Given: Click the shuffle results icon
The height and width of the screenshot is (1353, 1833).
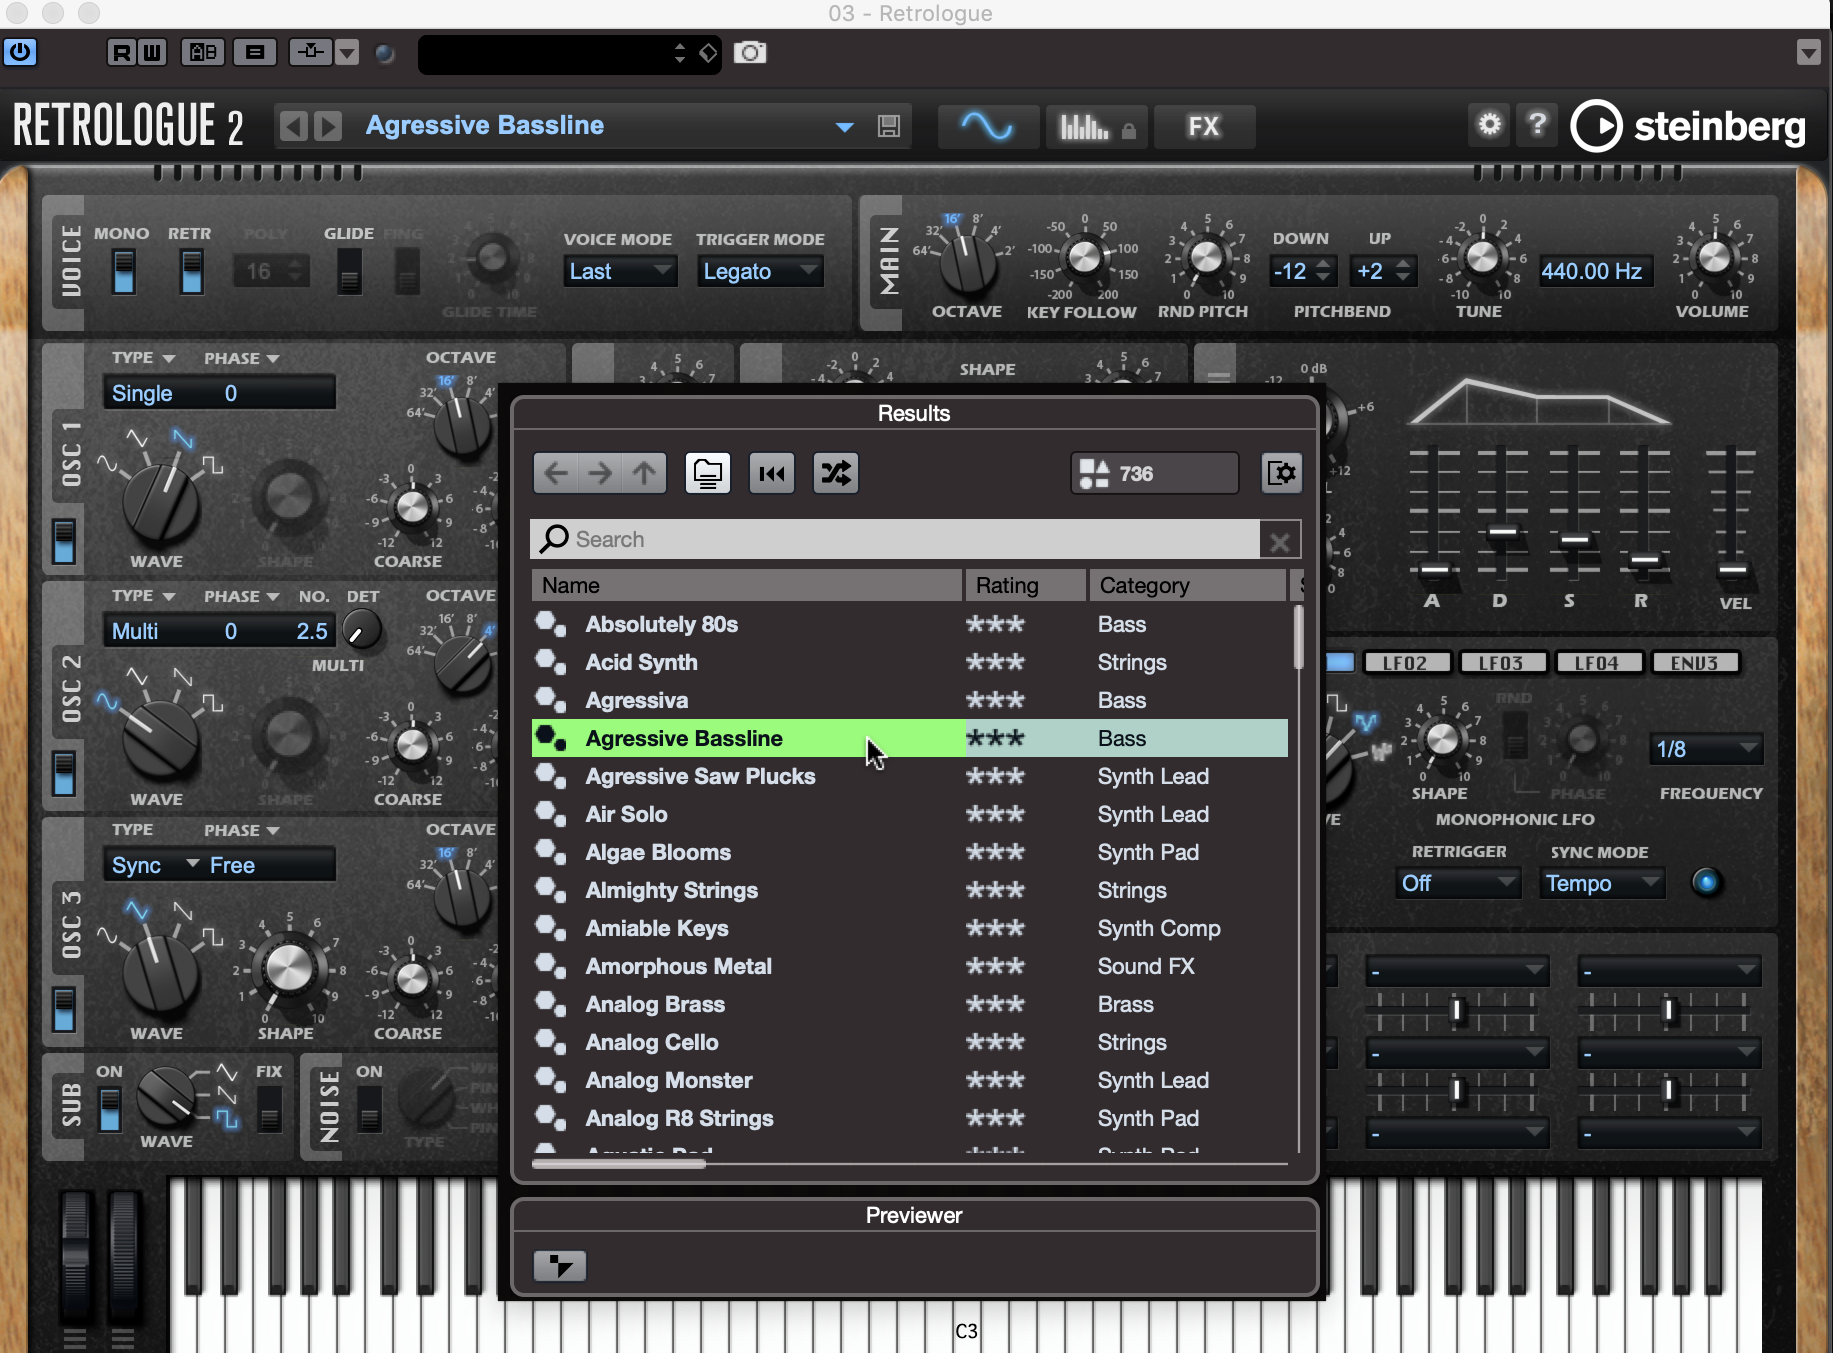Looking at the screenshot, I should click(x=835, y=473).
